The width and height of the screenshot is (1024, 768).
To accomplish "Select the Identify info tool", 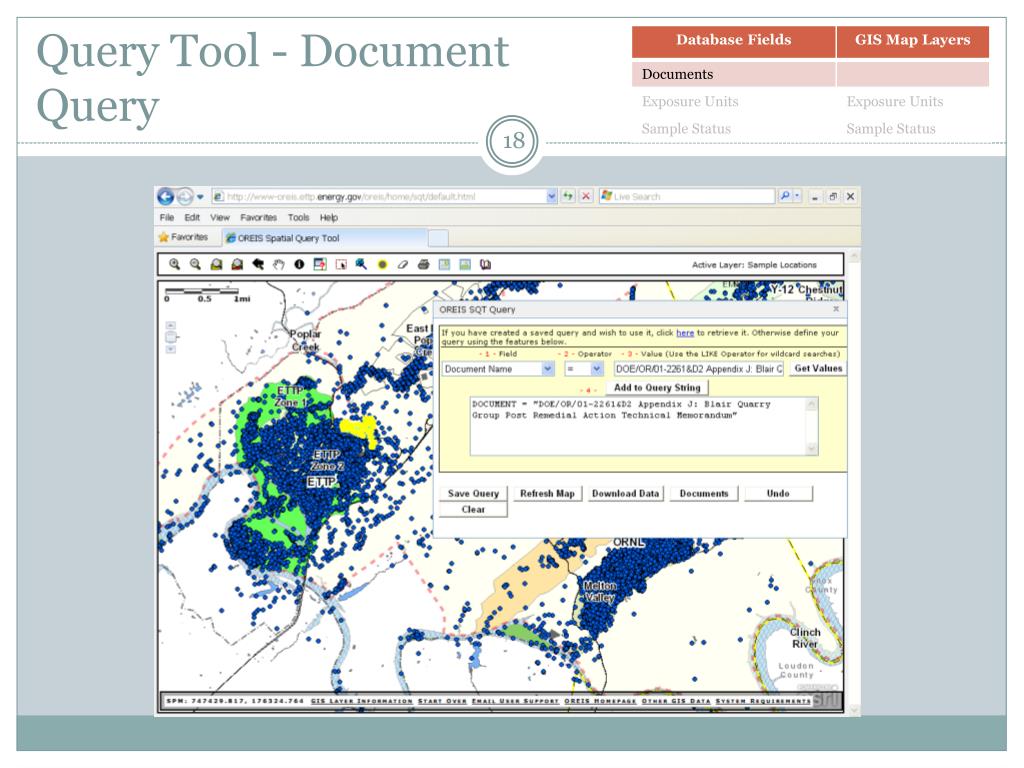I will point(299,264).
